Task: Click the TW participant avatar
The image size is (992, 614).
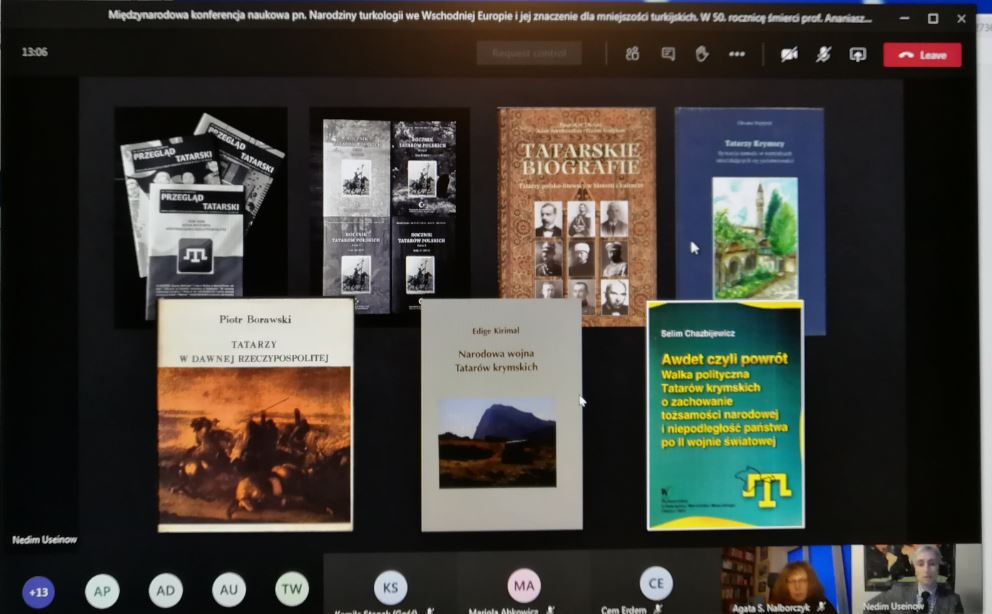Action: pyautogui.click(x=292, y=590)
